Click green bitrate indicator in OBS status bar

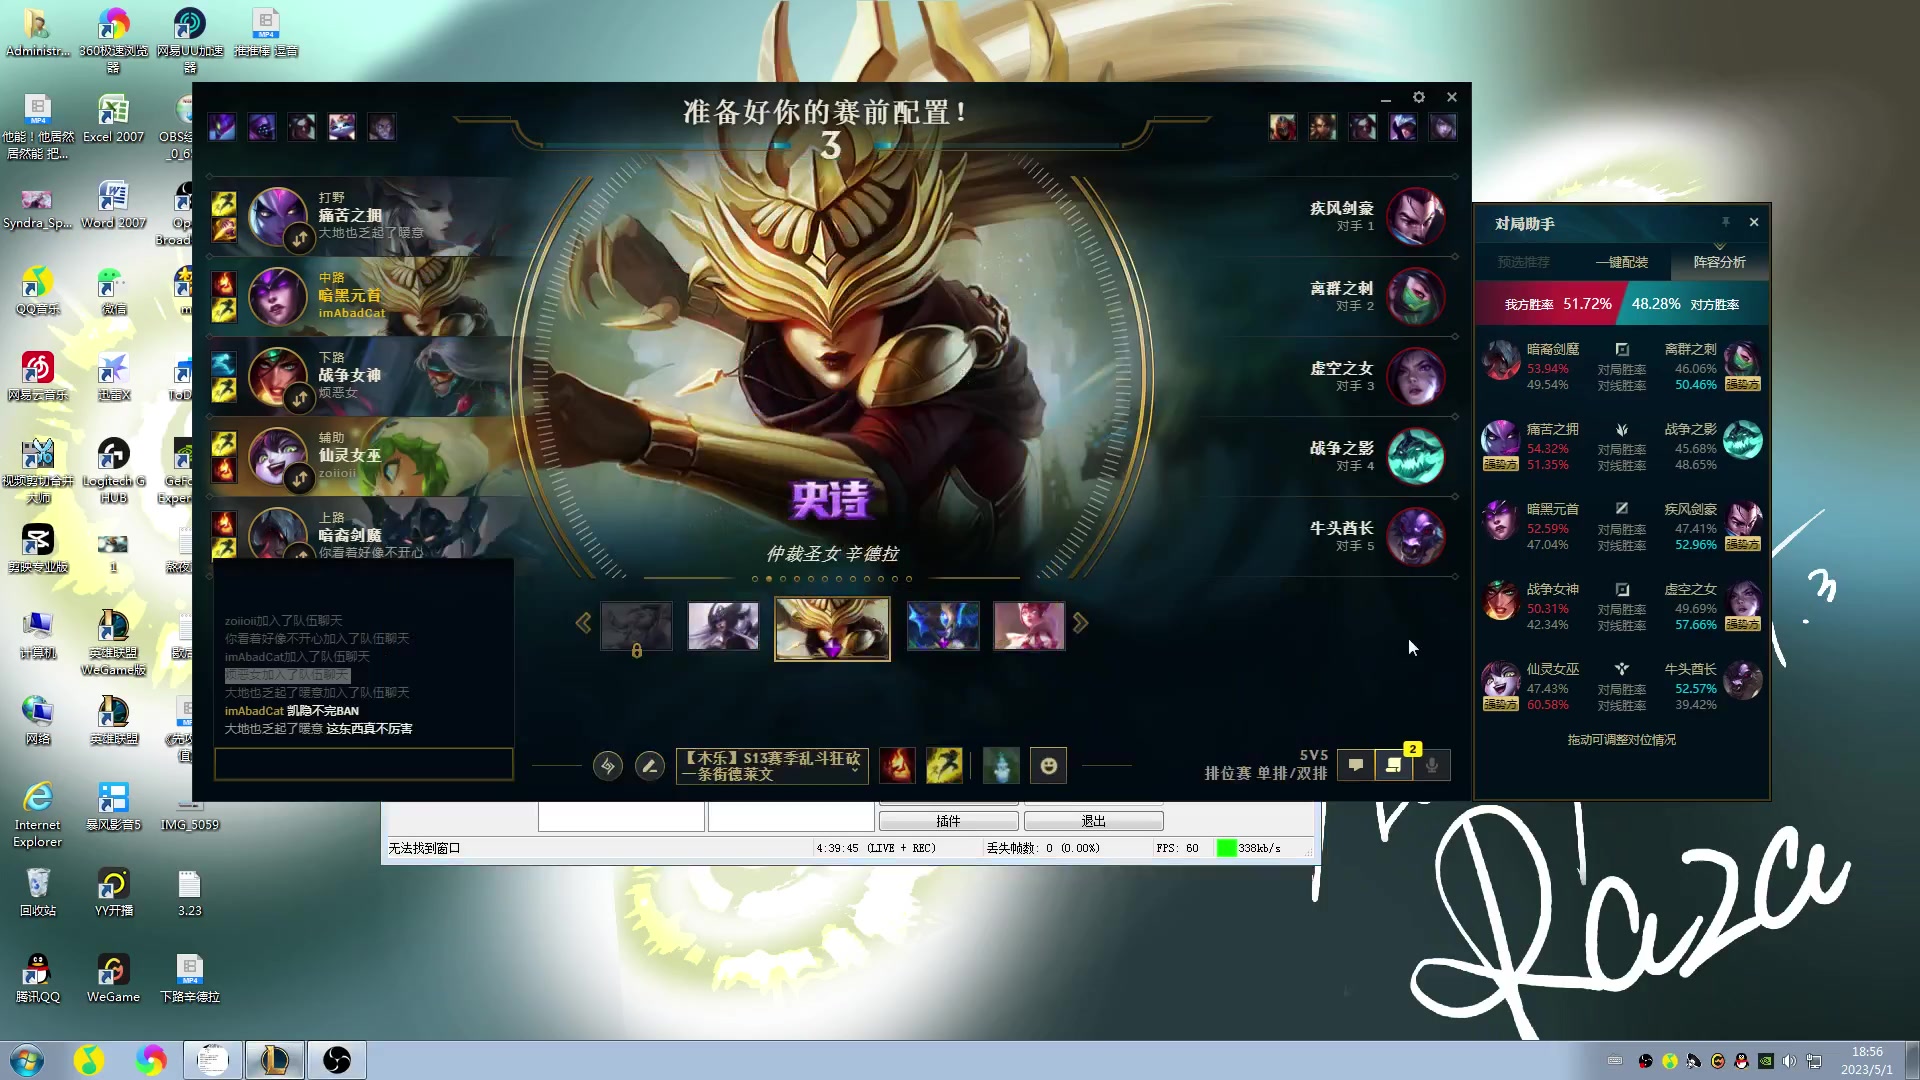tap(1226, 848)
